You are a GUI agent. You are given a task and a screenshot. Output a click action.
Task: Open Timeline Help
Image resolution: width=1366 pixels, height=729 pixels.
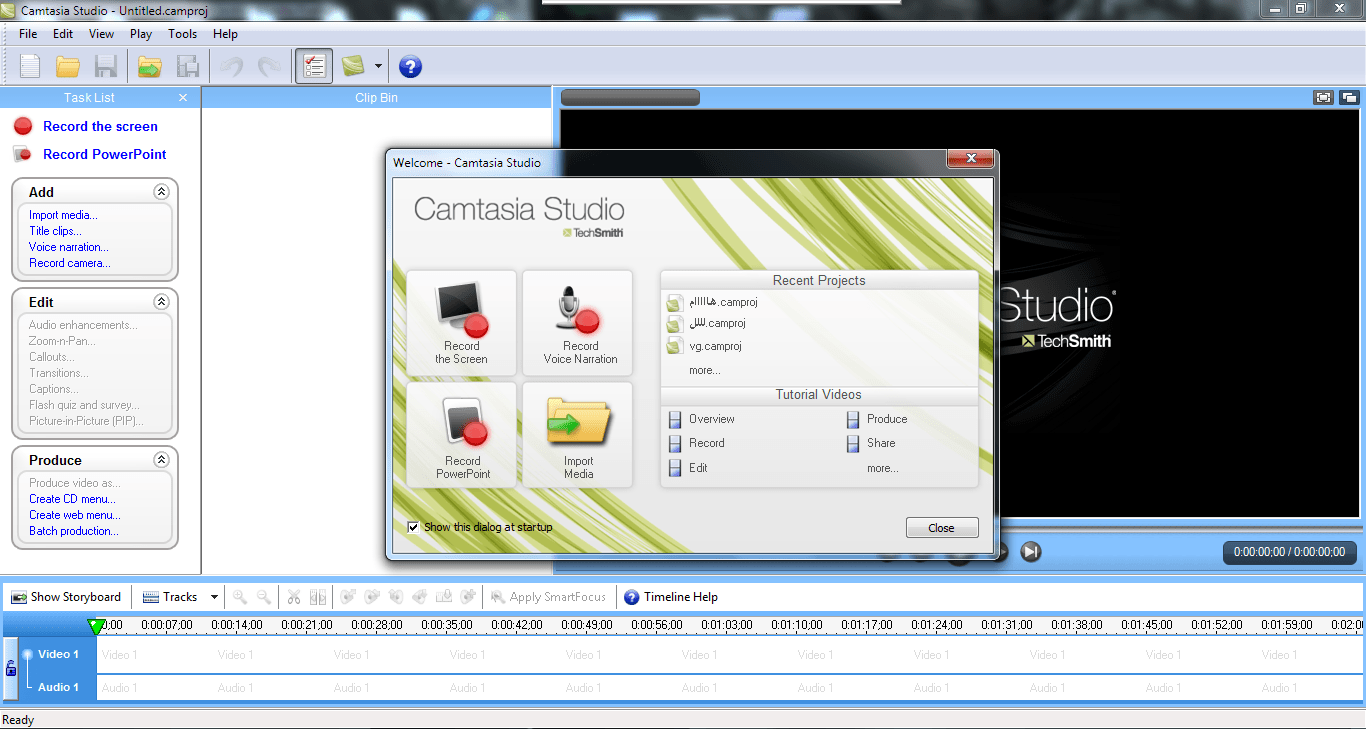coord(671,597)
